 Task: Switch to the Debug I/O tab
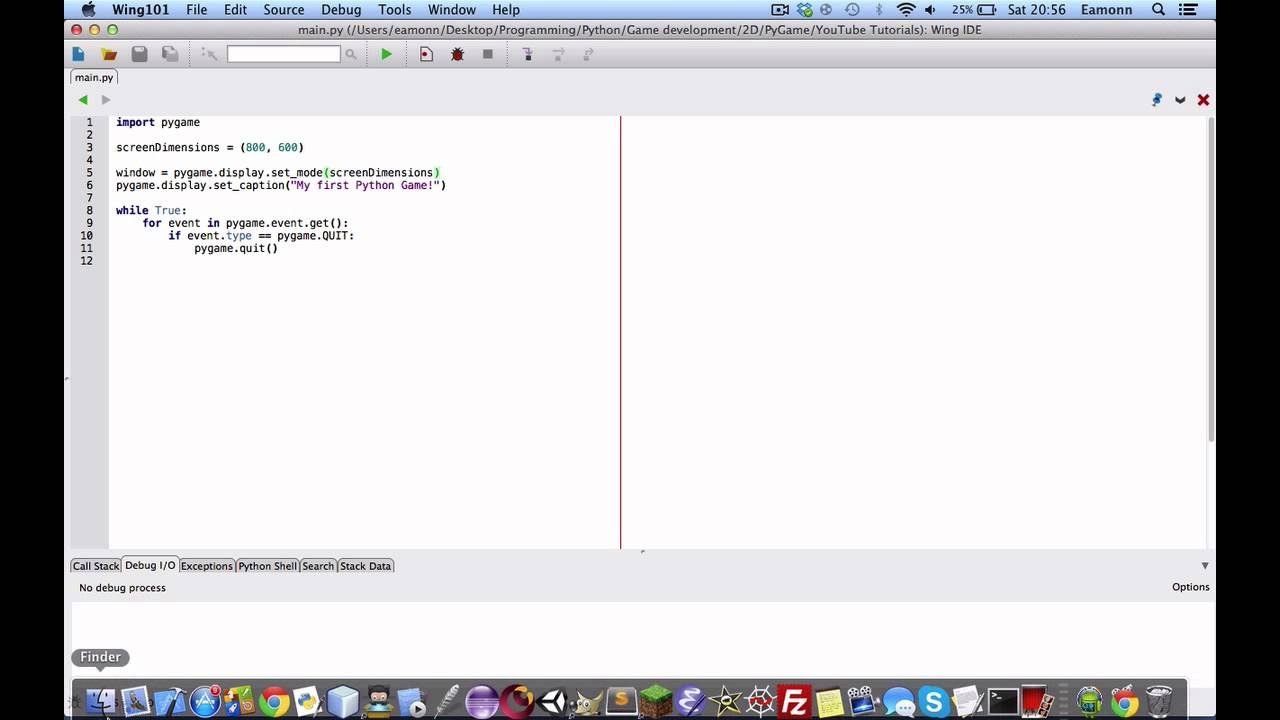click(150, 565)
